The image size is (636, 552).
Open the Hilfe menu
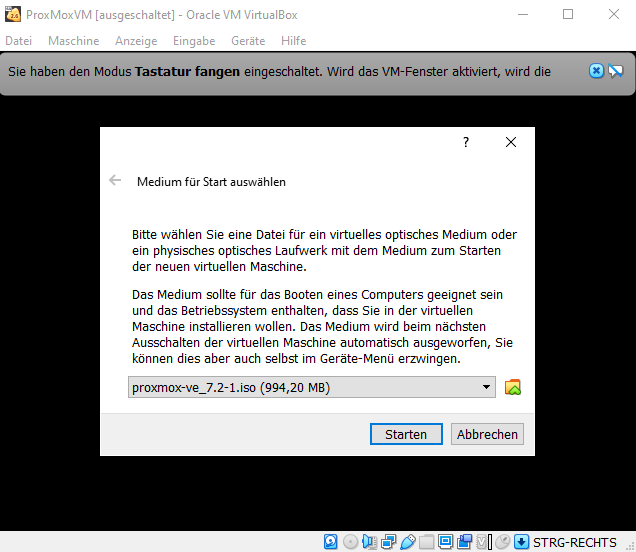(x=293, y=41)
